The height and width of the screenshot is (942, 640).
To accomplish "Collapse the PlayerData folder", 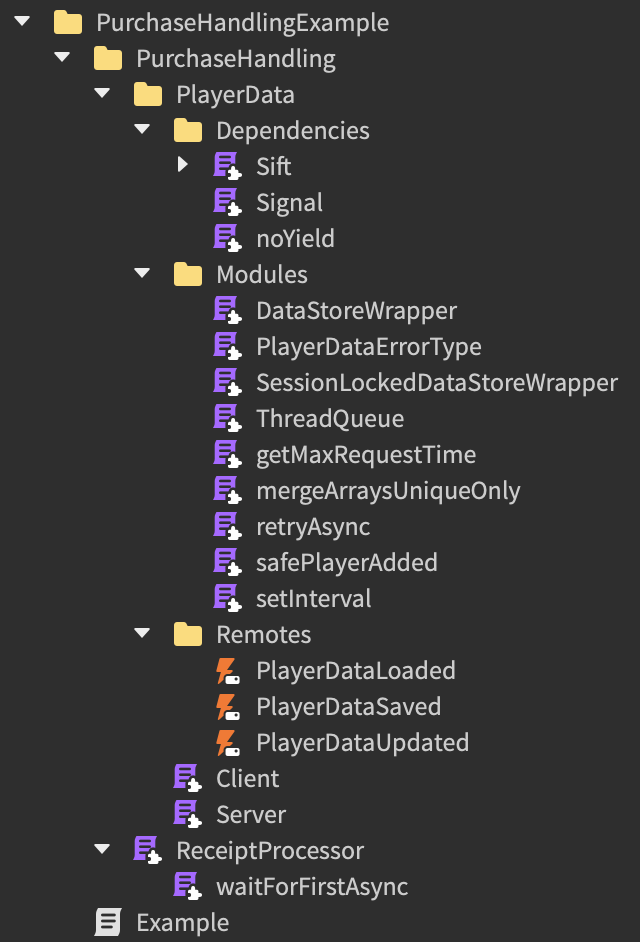I will tap(102, 93).
